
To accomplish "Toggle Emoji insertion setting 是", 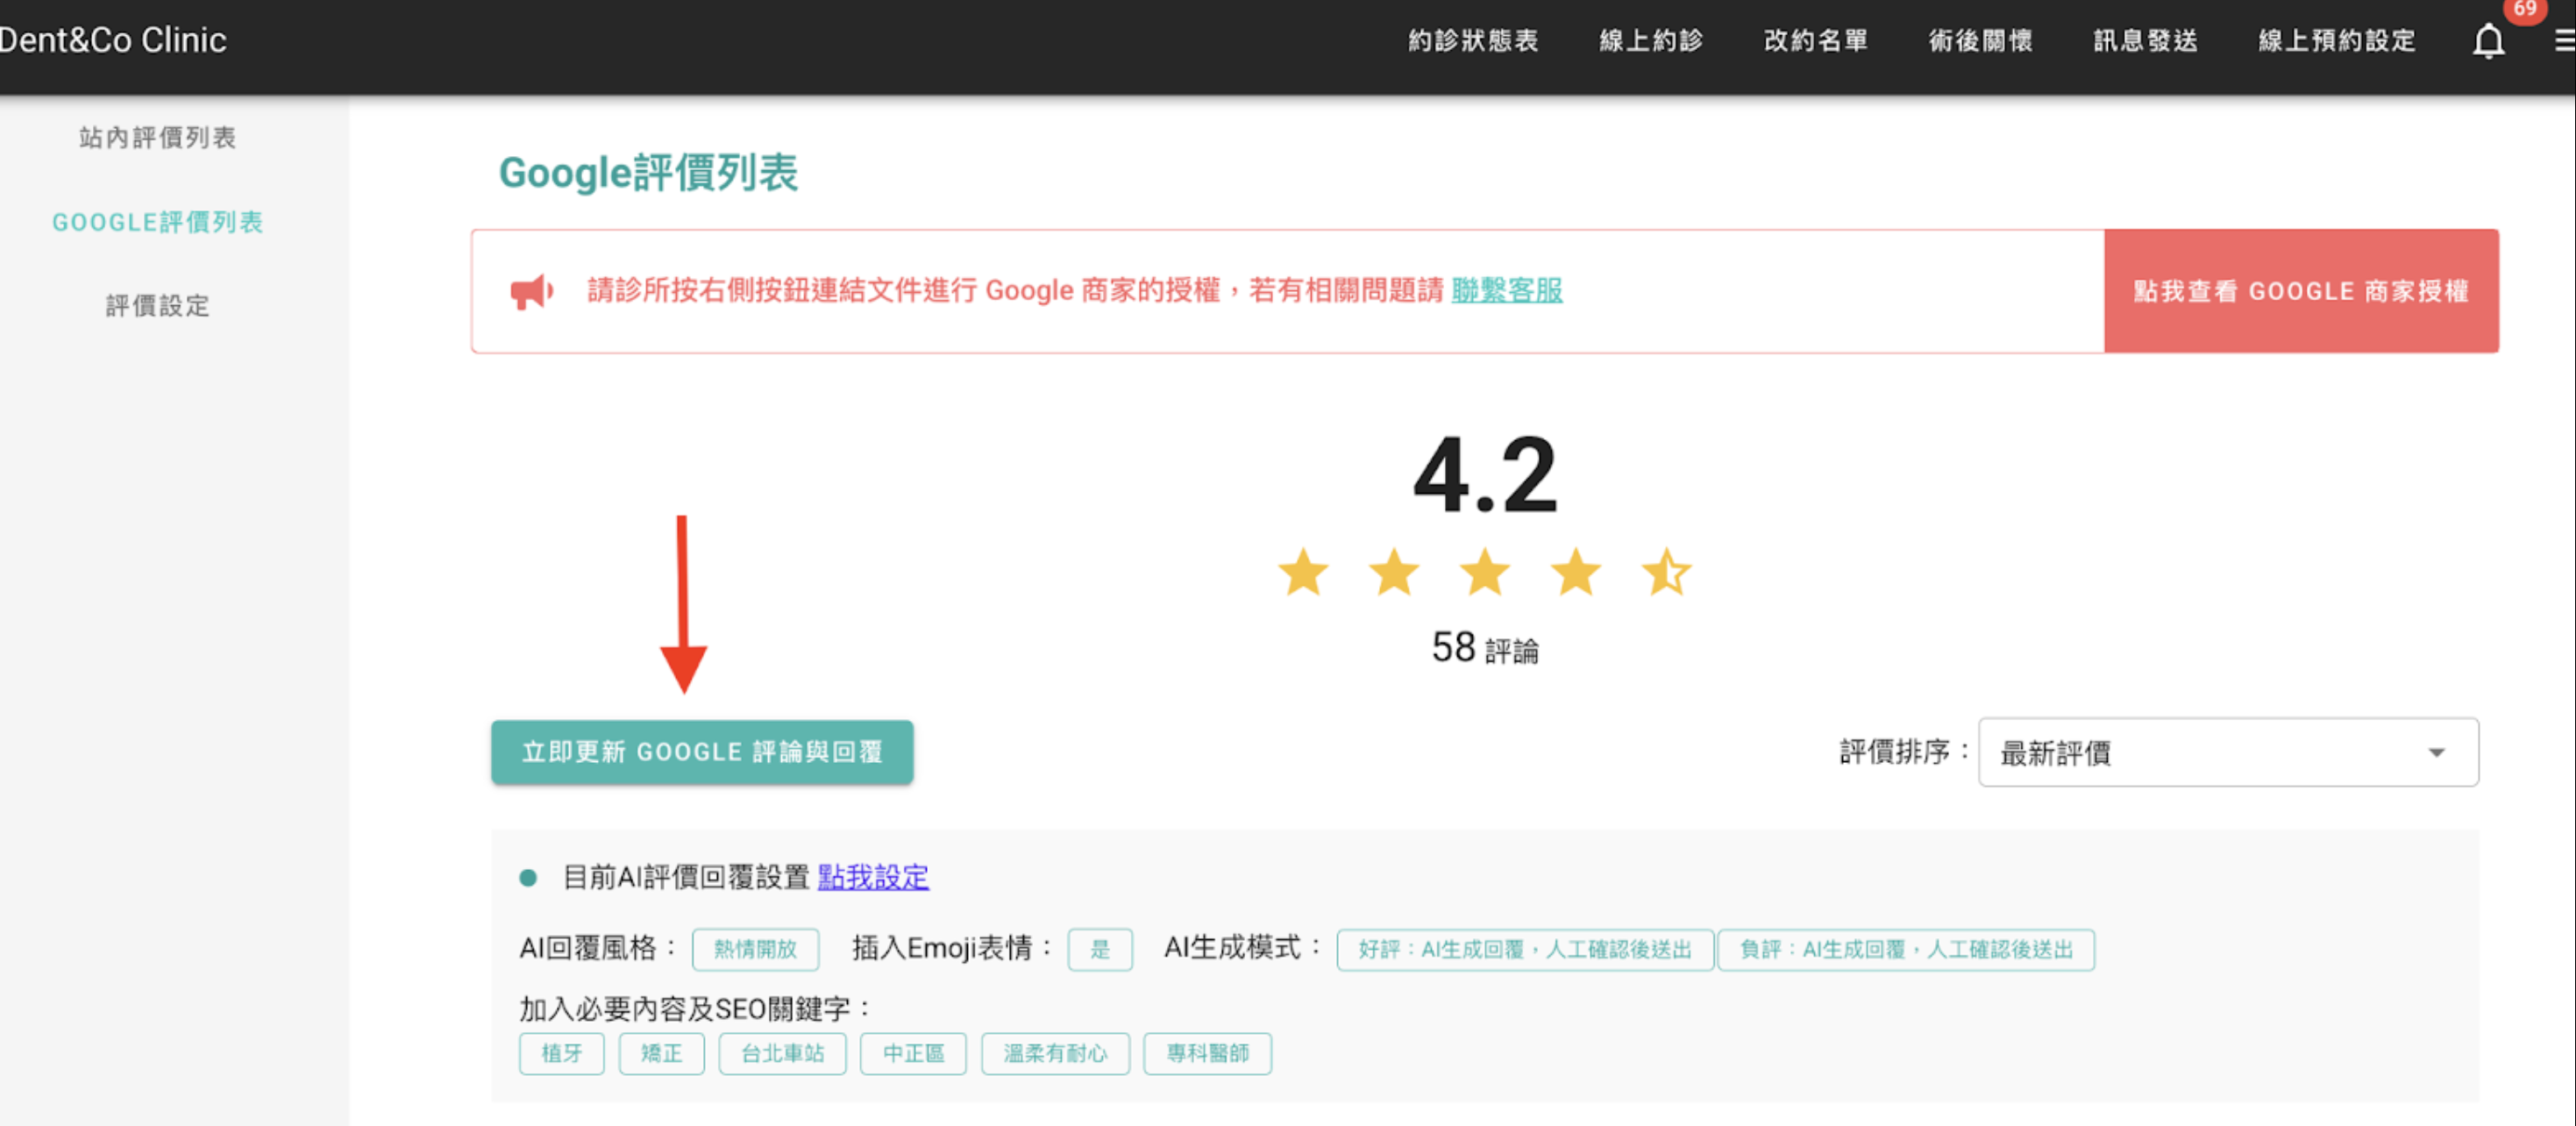I will coord(1100,950).
